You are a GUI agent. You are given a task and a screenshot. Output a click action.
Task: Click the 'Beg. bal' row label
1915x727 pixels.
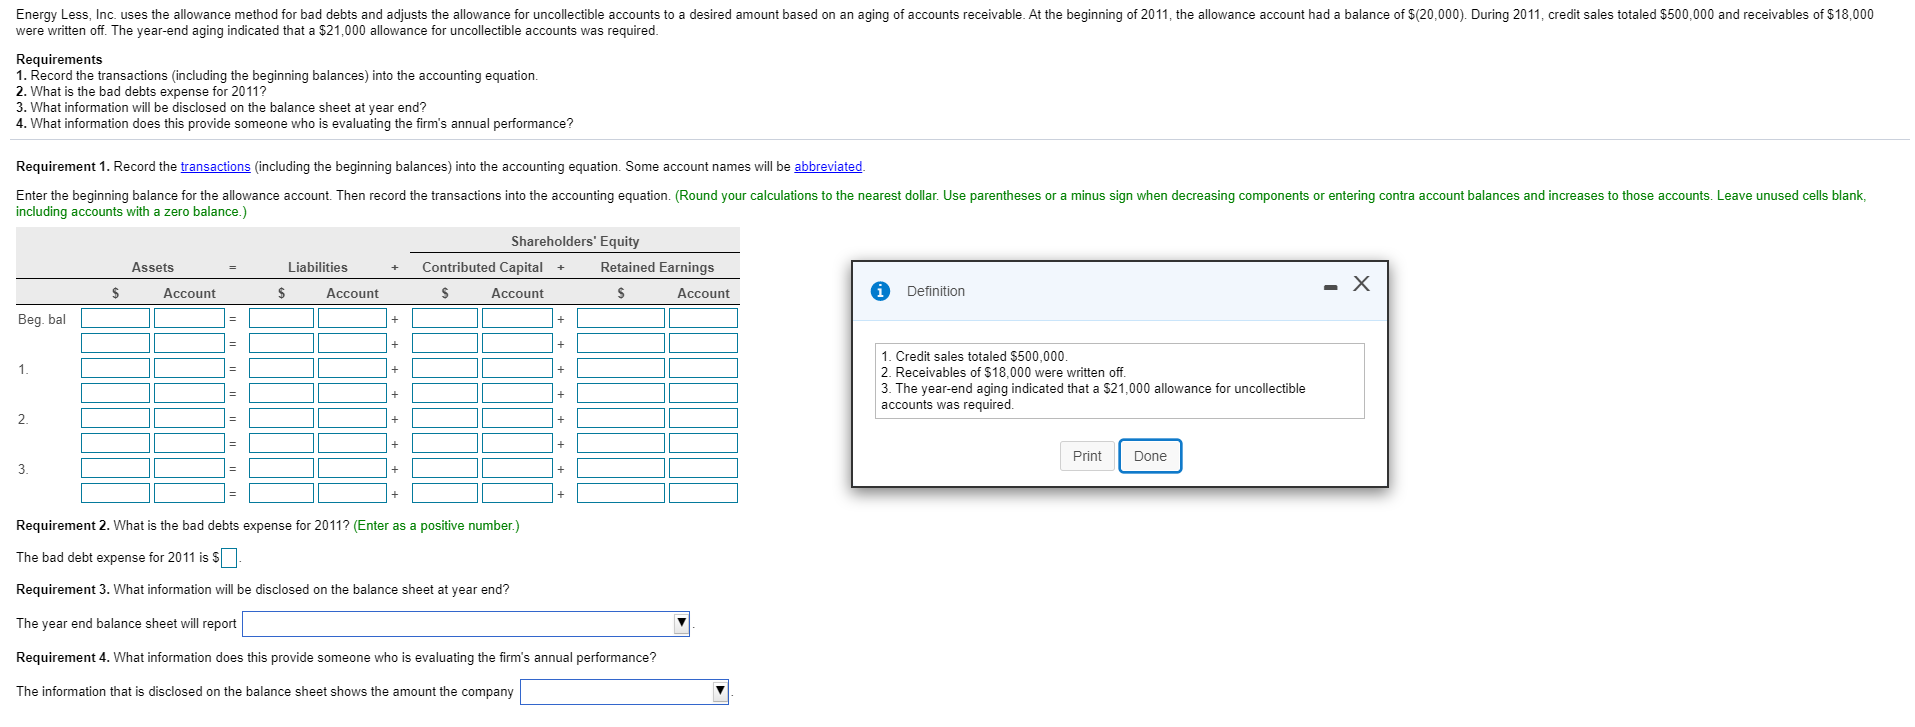[x=42, y=320]
